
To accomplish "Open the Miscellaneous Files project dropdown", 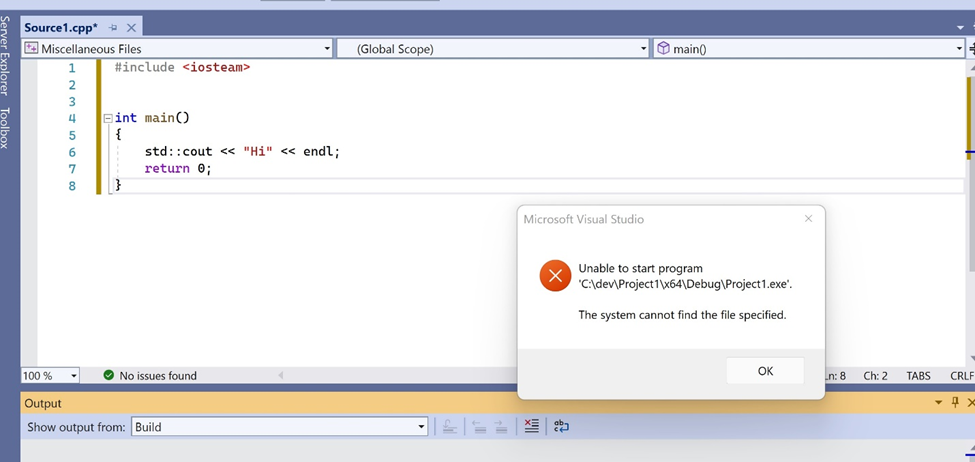I will 177,49.
